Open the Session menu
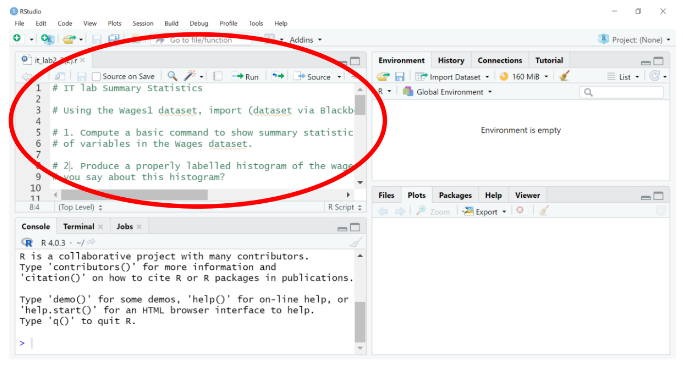Image resolution: width=683 pixels, height=368 pixels. (x=143, y=24)
